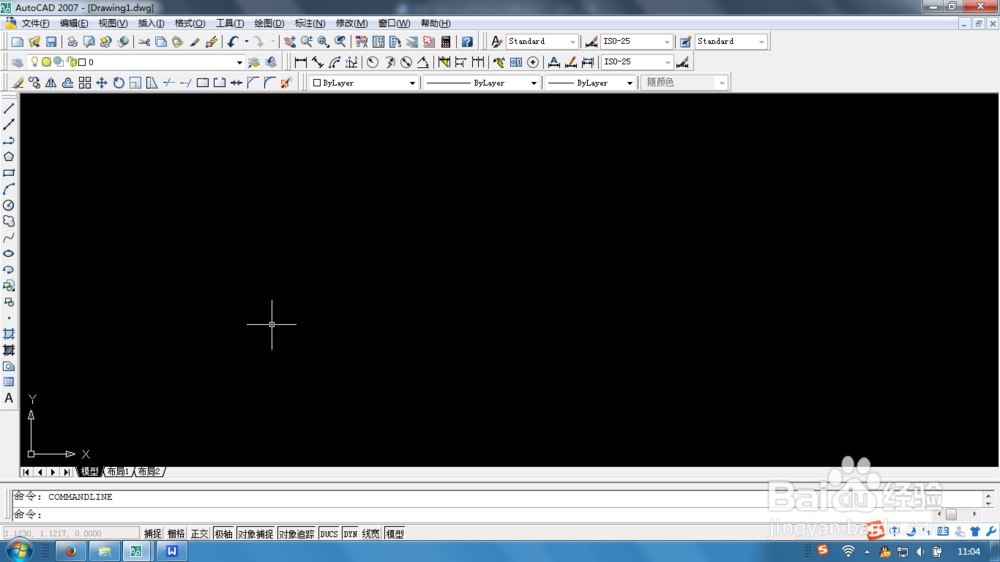Click the 模型 button in status bar
The height and width of the screenshot is (562, 1000).
tap(395, 534)
